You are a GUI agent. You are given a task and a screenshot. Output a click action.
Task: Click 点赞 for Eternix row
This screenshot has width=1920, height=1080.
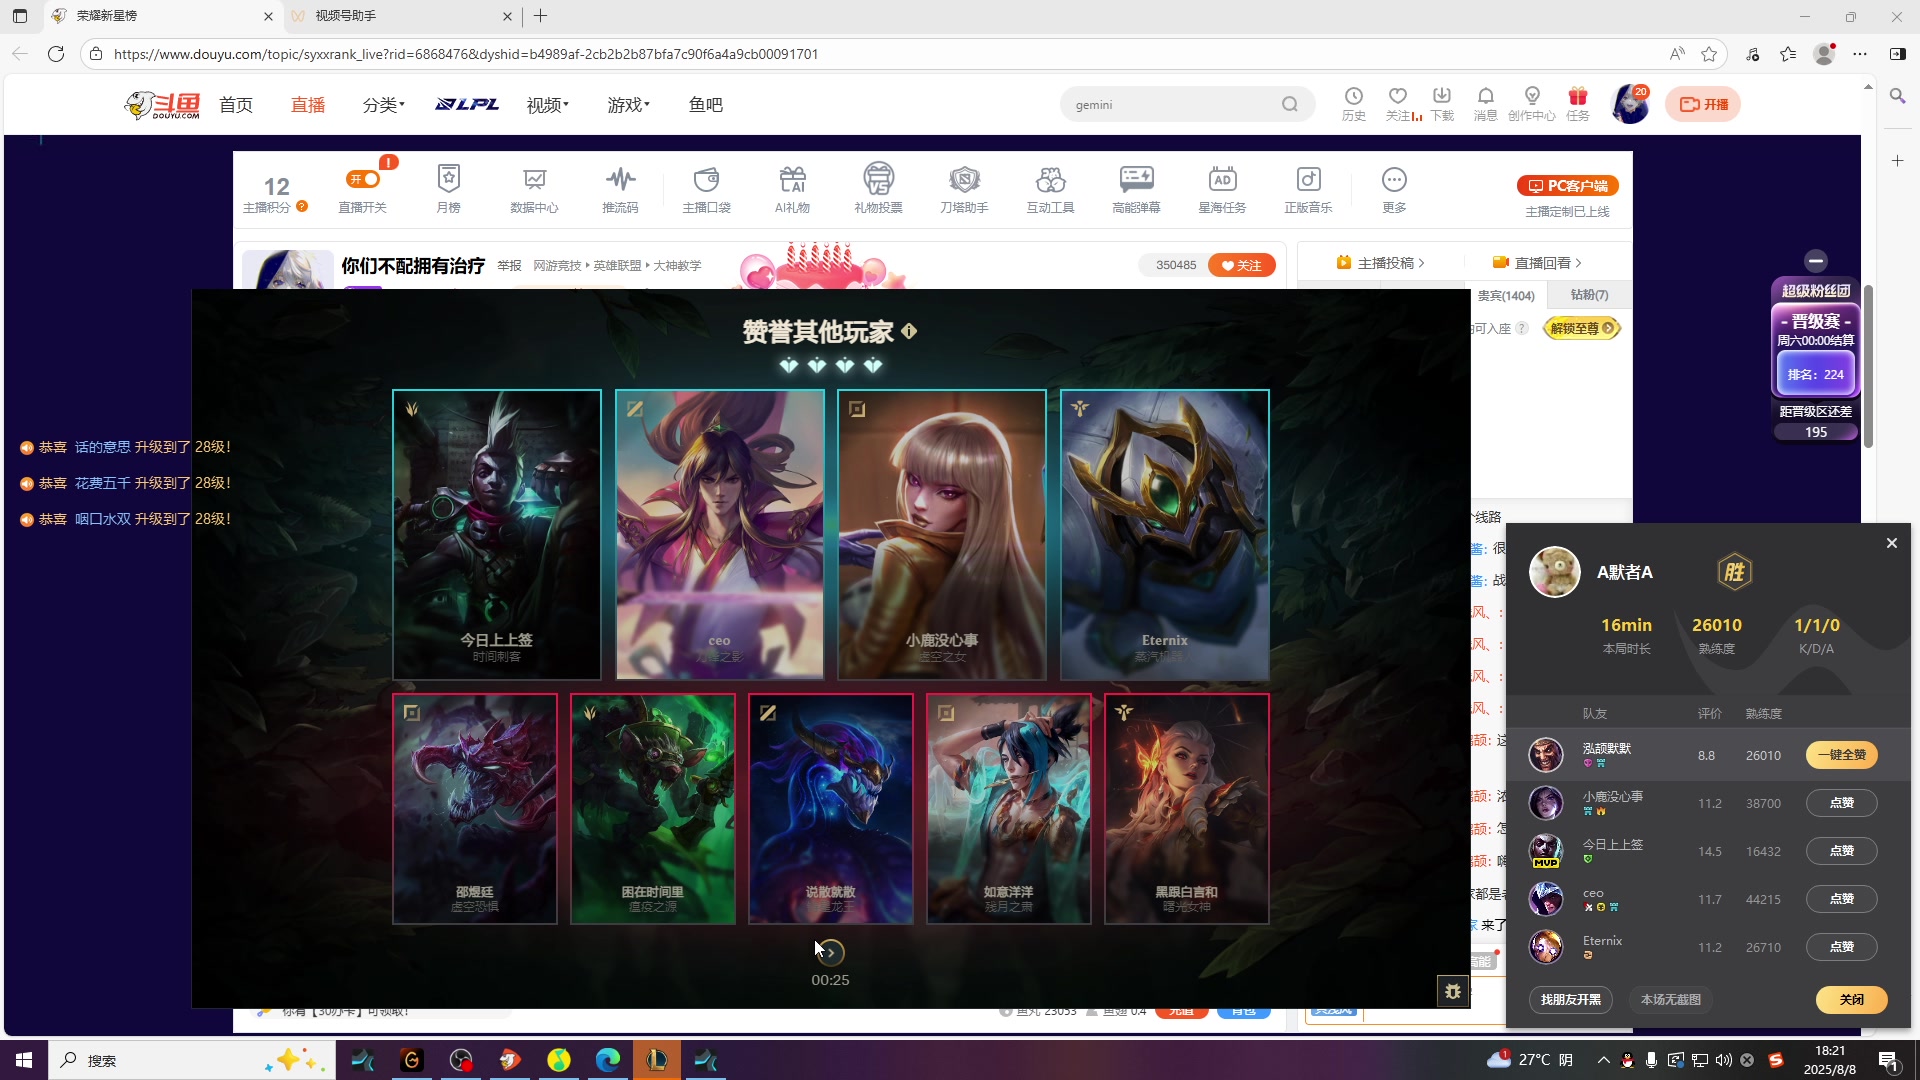[1842, 947]
